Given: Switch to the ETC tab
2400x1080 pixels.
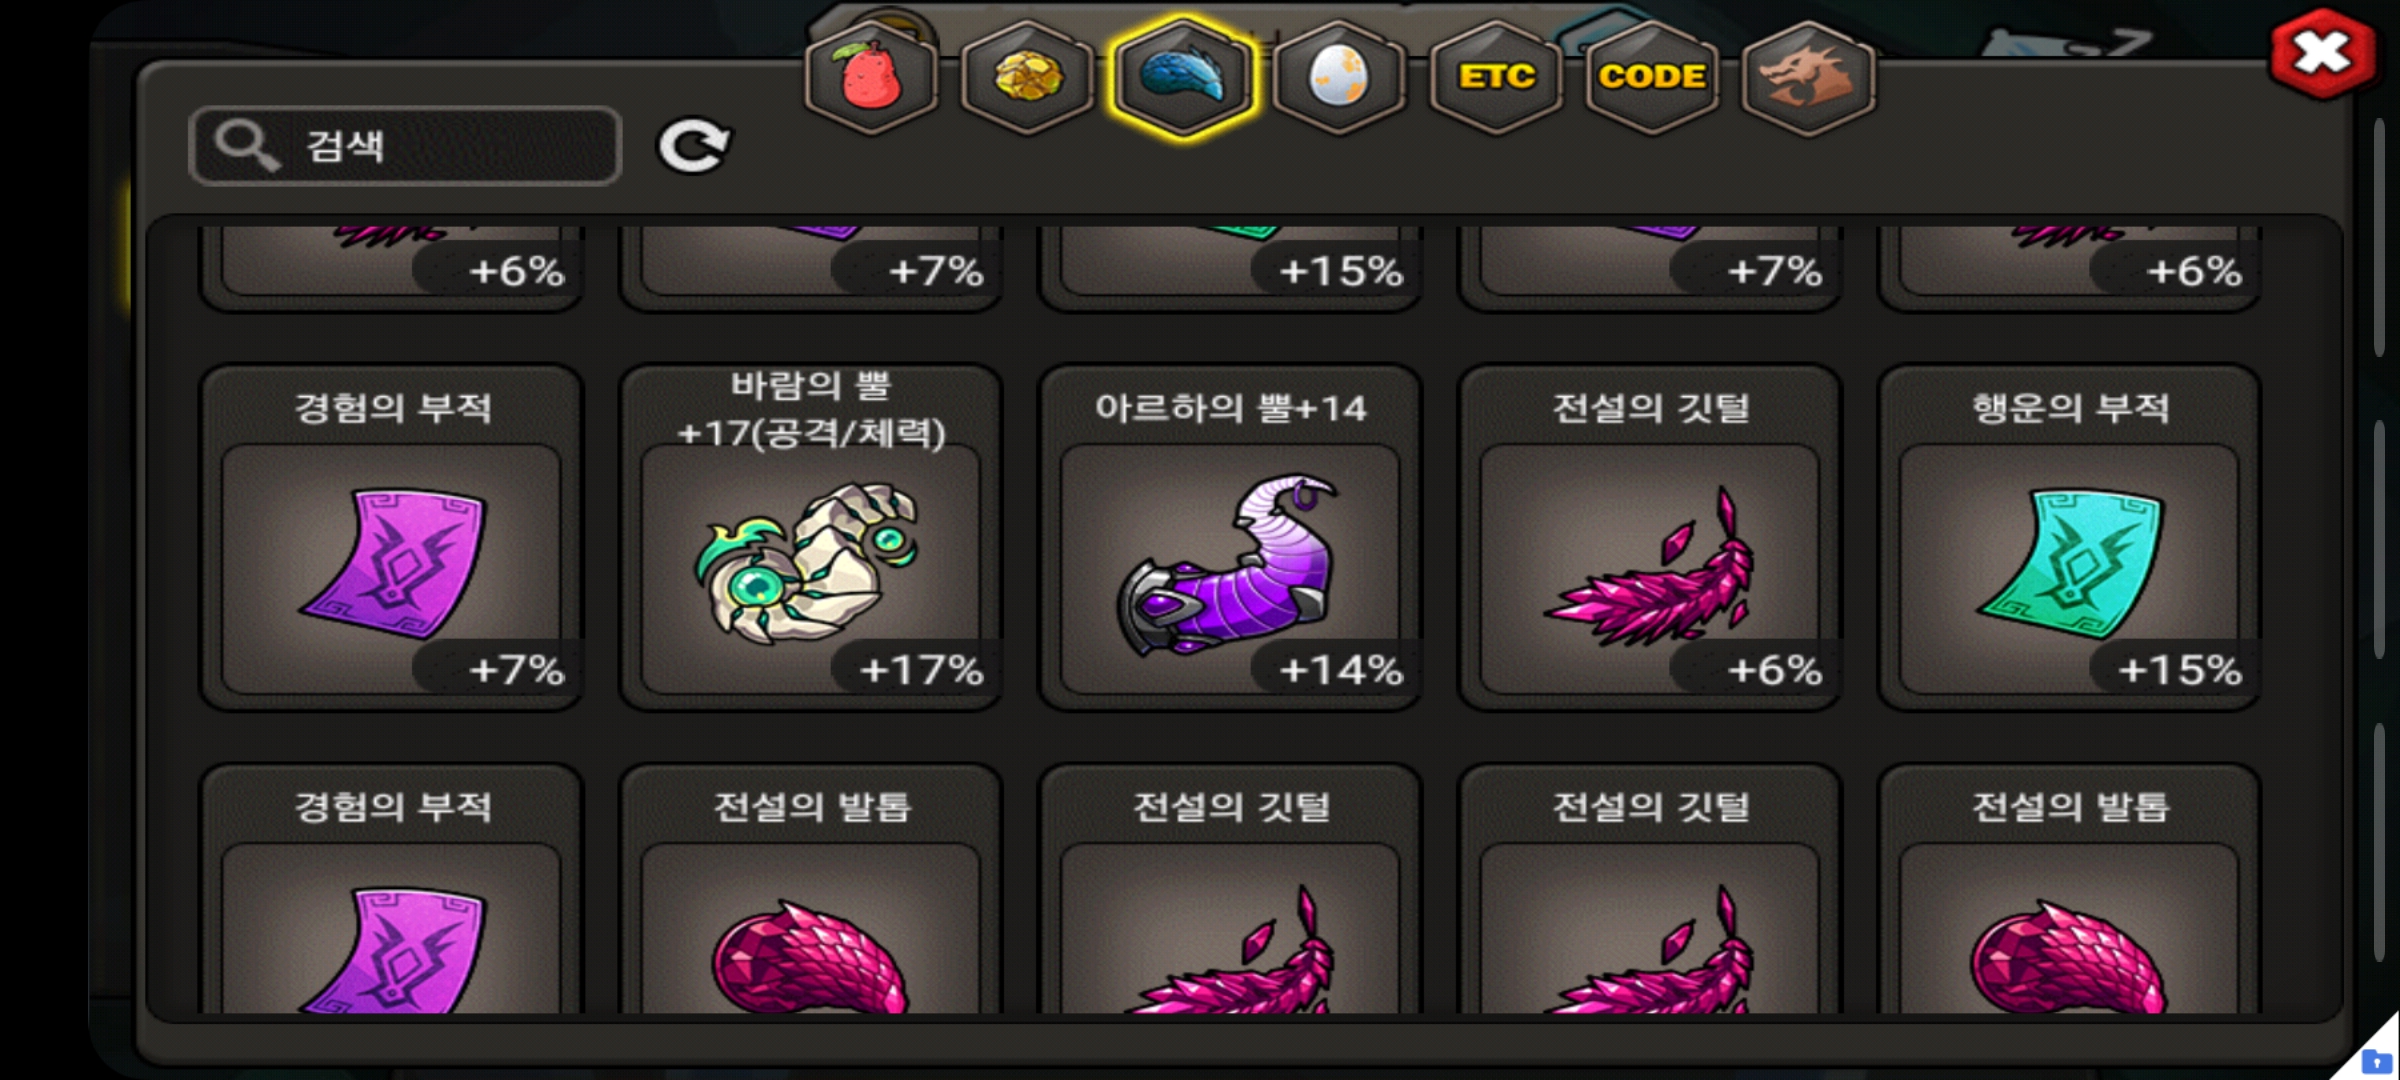Looking at the screenshot, I should coord(1496,75).
